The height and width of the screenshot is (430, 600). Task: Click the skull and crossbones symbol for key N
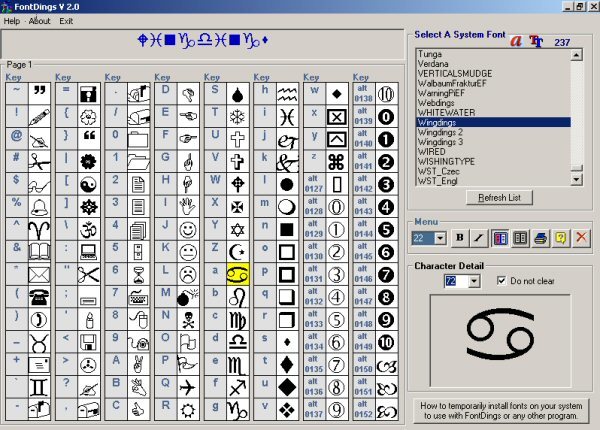(188, 319)
